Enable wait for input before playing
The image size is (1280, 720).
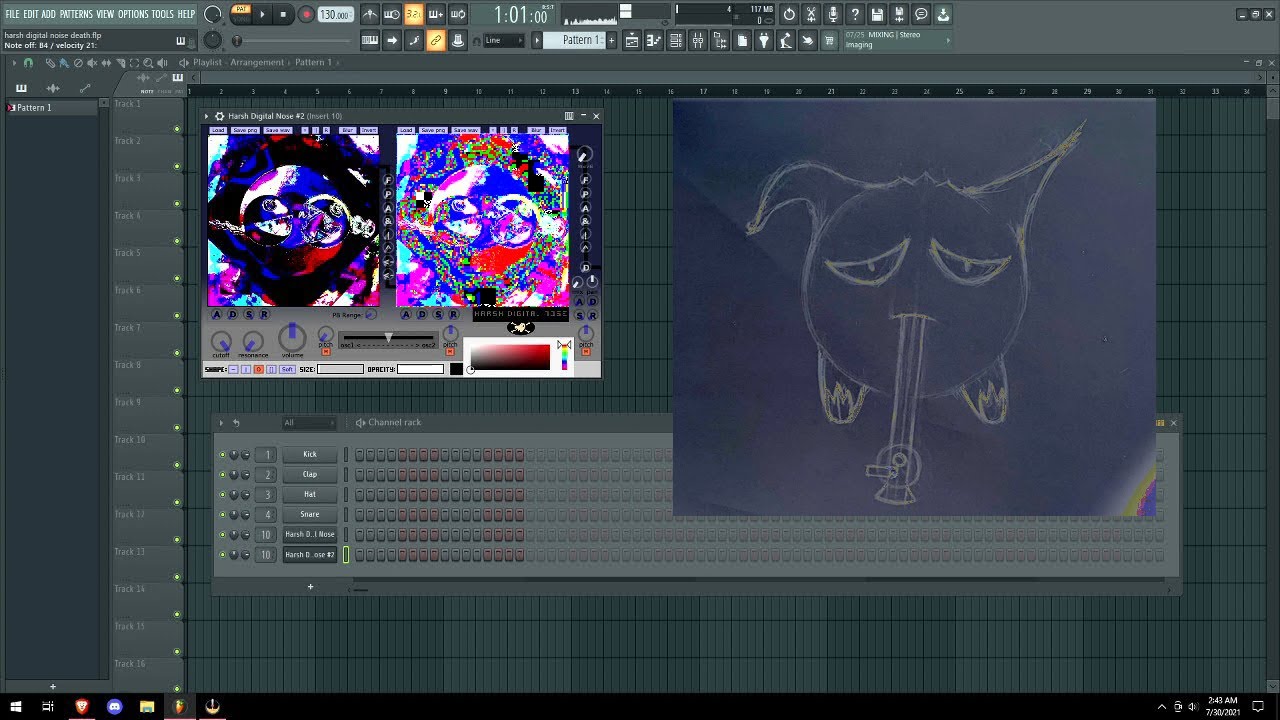point(393,14)
